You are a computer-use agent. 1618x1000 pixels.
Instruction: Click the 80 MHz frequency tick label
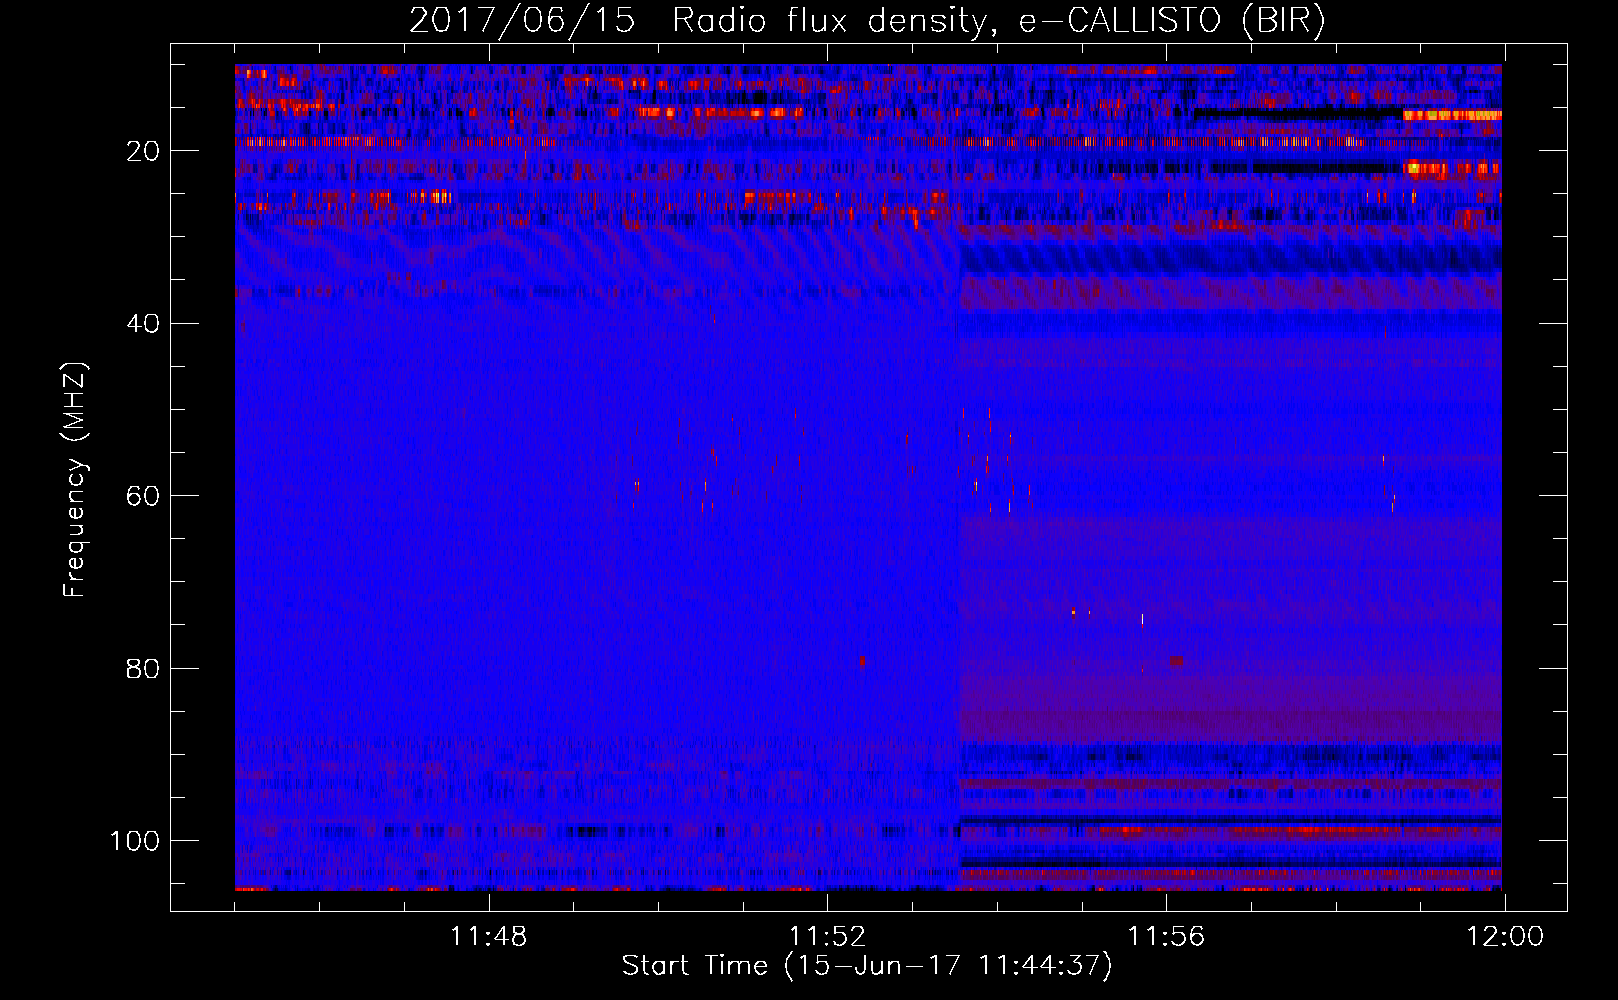tap(143, 669)
